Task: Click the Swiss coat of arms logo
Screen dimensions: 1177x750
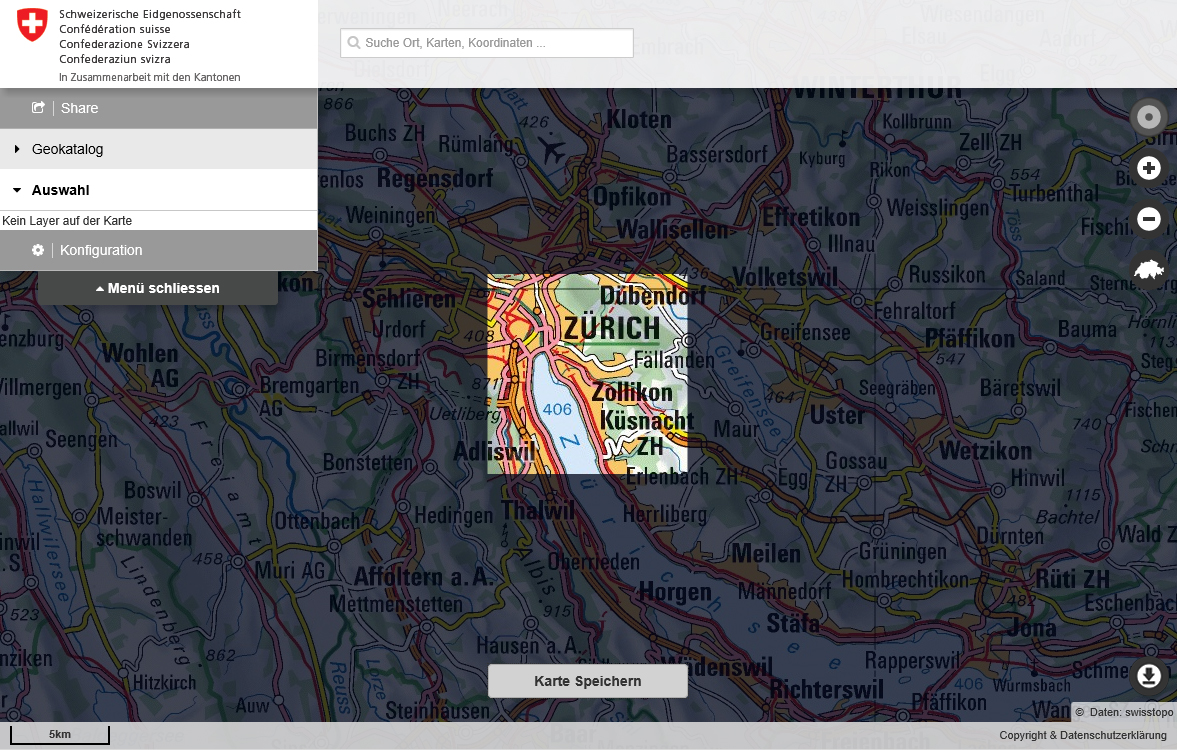Action: 32,25
